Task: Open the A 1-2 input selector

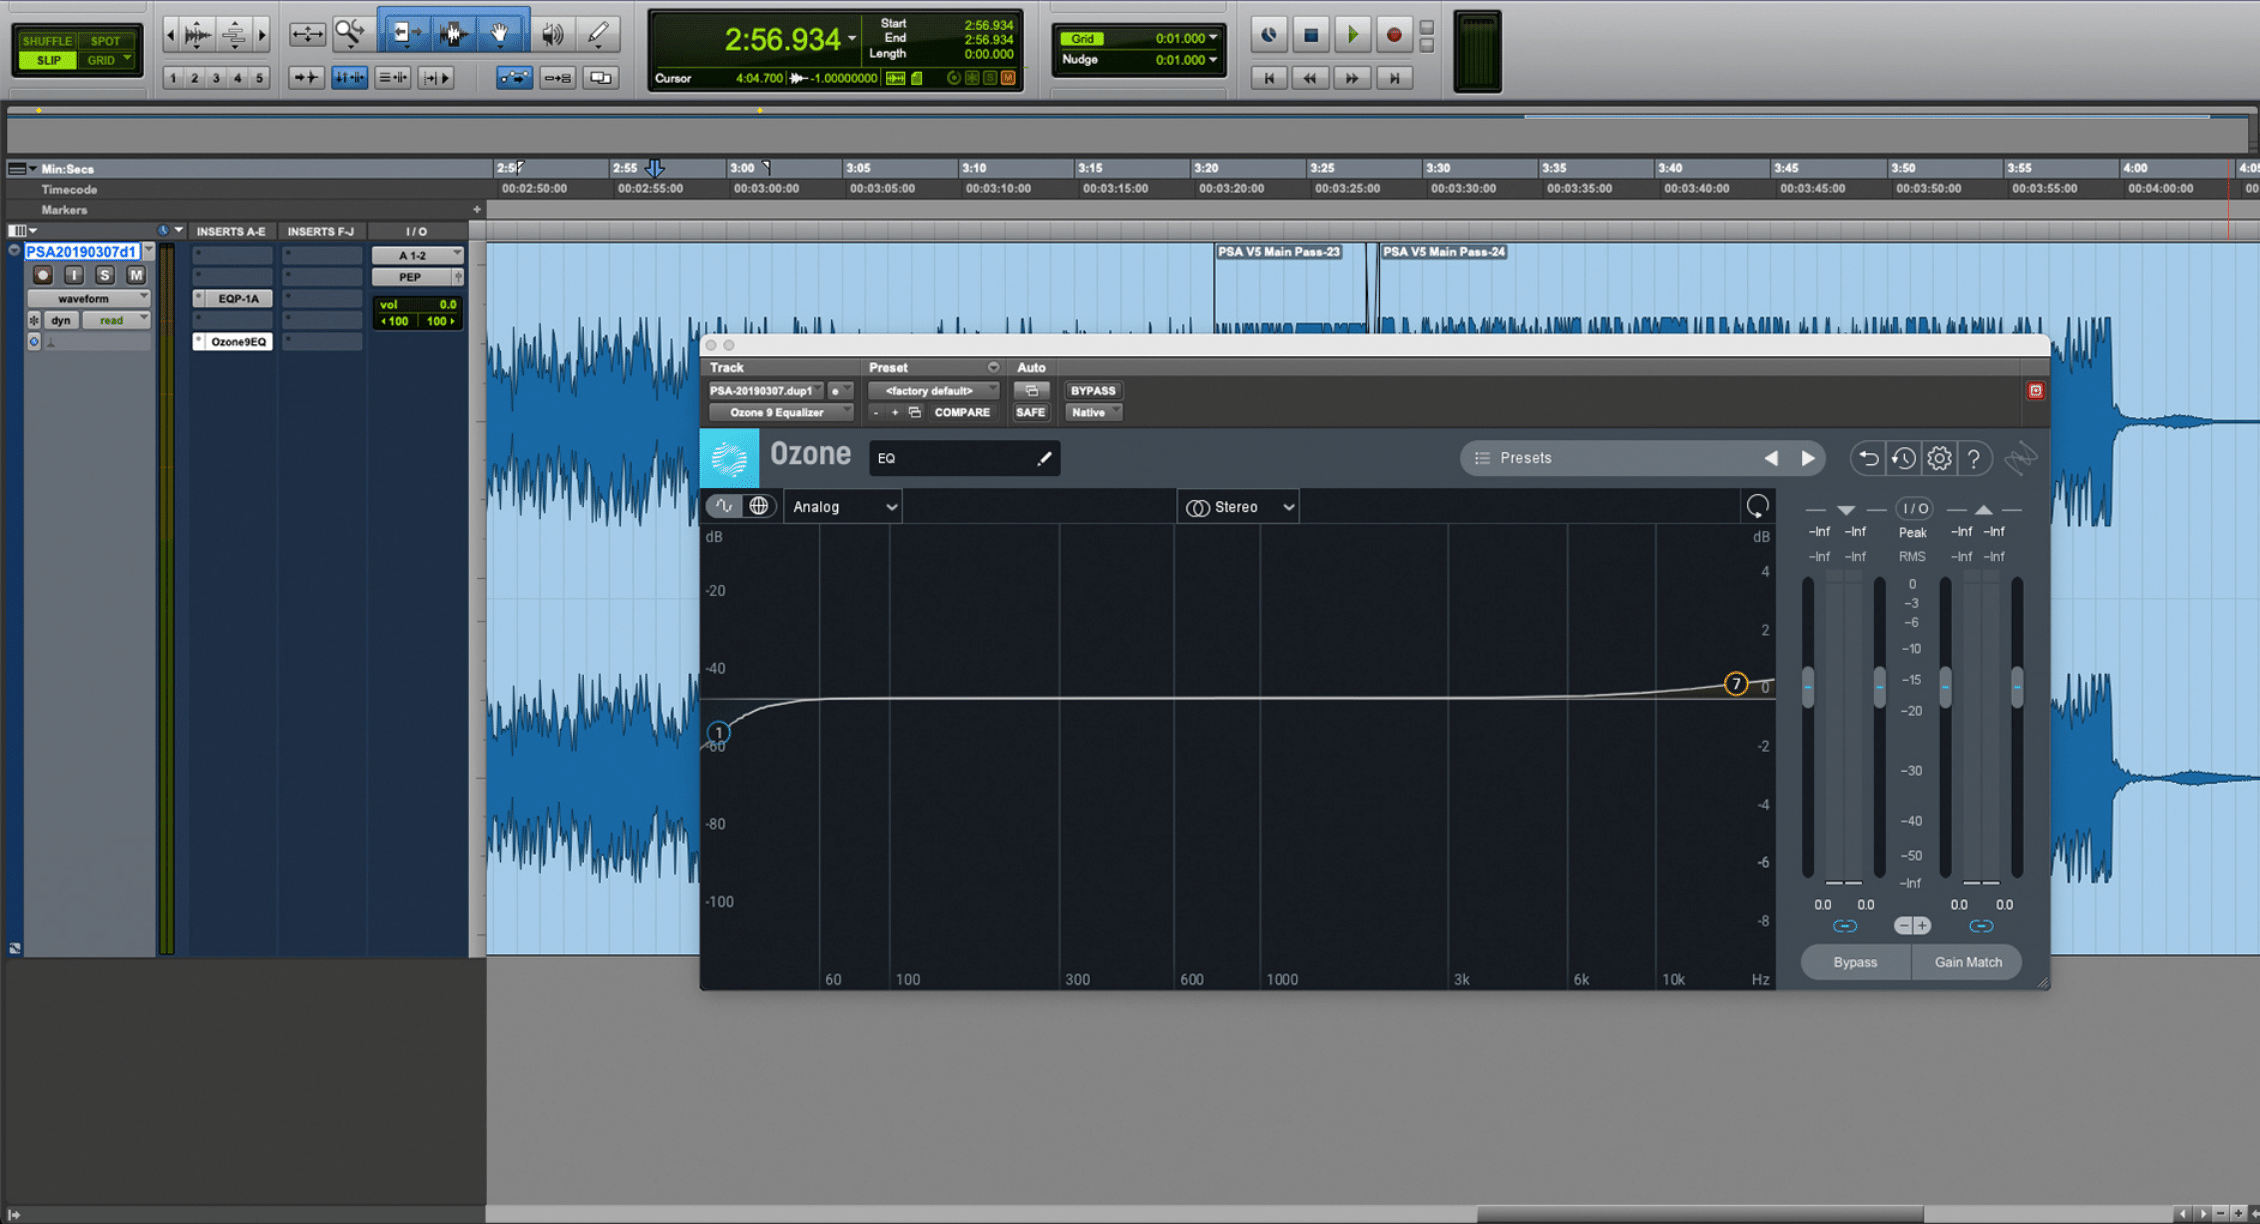Action: 417,255
